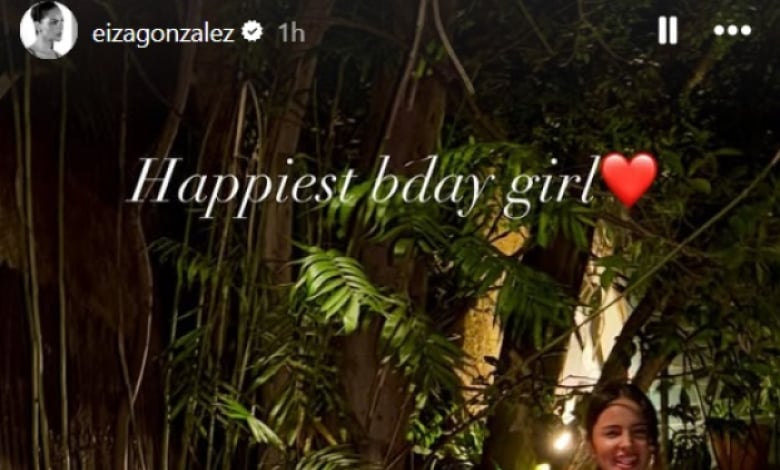
Task: Tap the word girl in the caption
Action: 549,187
